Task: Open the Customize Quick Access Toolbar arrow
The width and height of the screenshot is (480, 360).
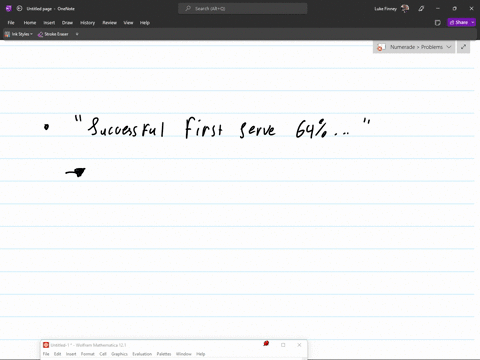Action: [x=77, y=34]
